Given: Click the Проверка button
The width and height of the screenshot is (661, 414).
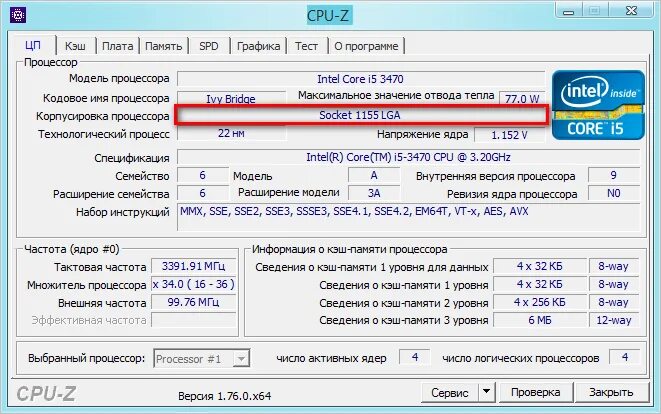Looking at the screenshot, I should 535,392.
